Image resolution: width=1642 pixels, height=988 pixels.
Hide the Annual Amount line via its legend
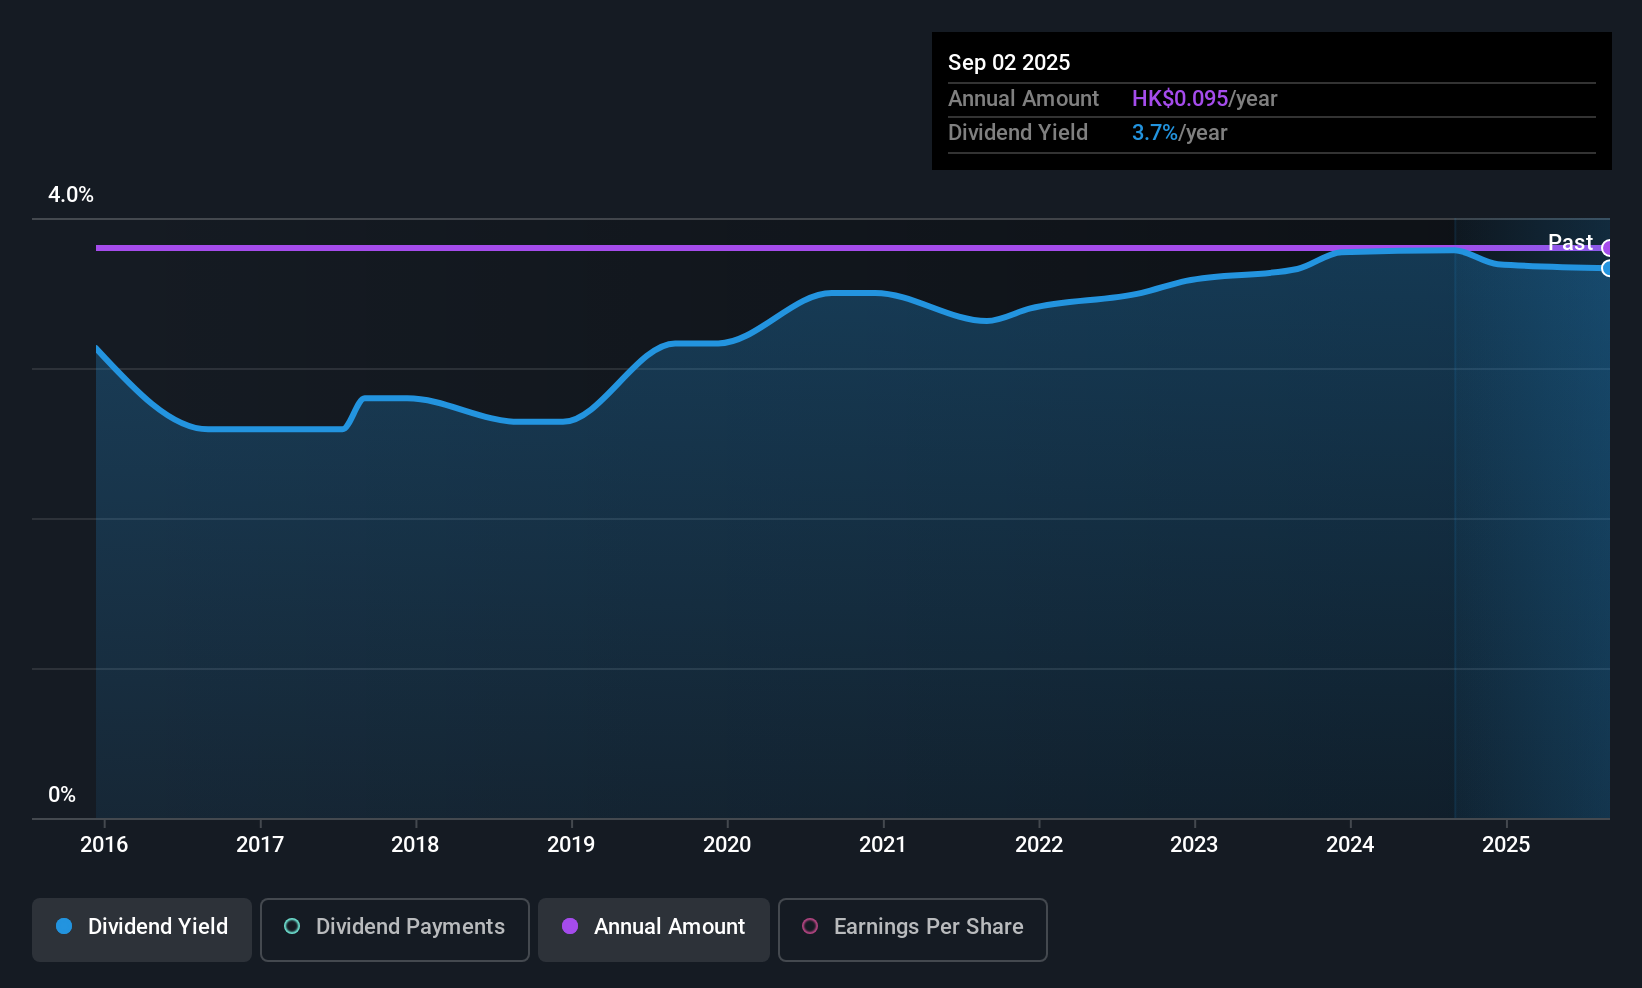click(653, 928)
